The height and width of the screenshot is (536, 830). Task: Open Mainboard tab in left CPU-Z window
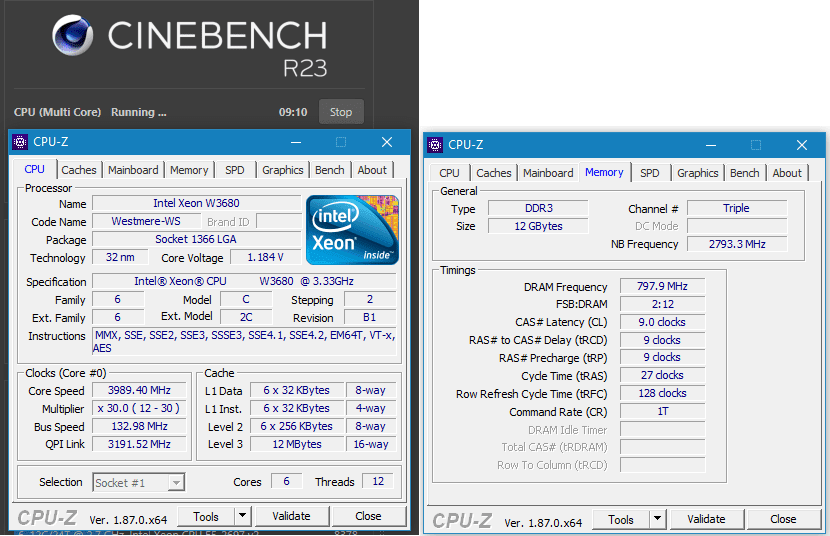click(x=133, y=170)
